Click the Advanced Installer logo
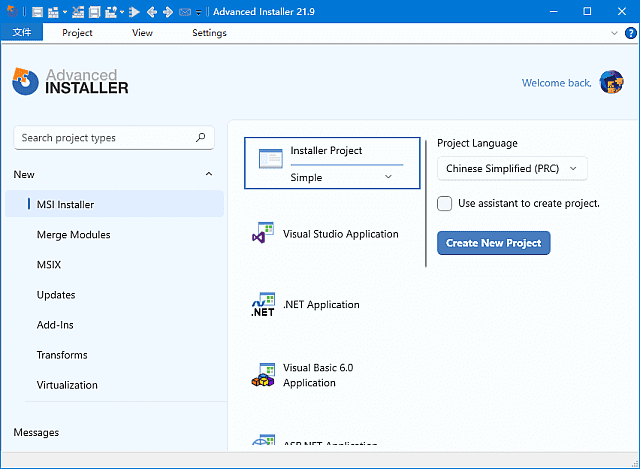 [70, 82]
